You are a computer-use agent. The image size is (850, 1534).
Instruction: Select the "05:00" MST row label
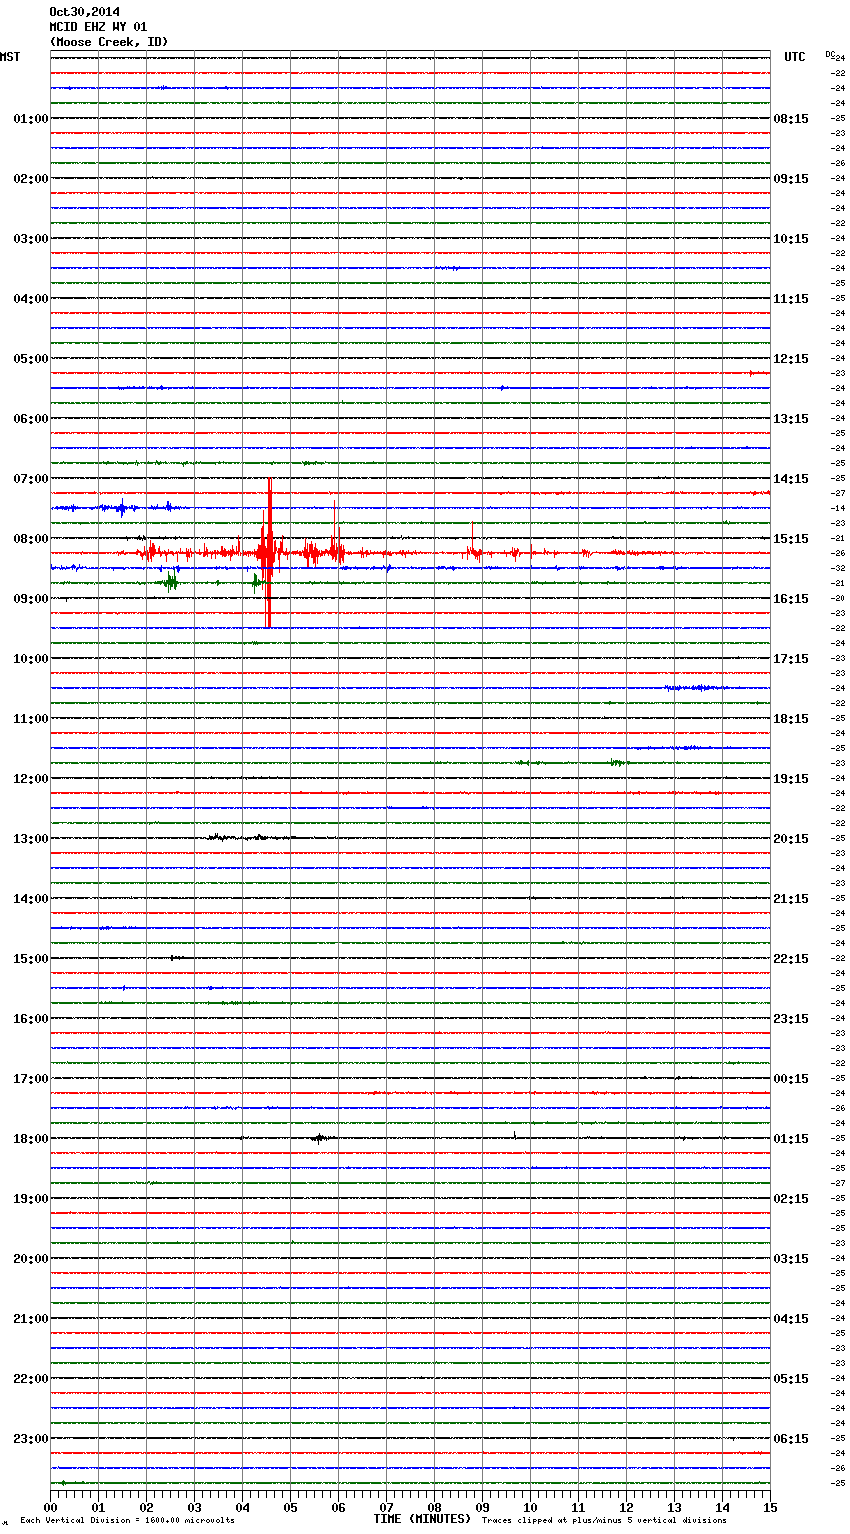pyautogui.click(x=31, y=359)
